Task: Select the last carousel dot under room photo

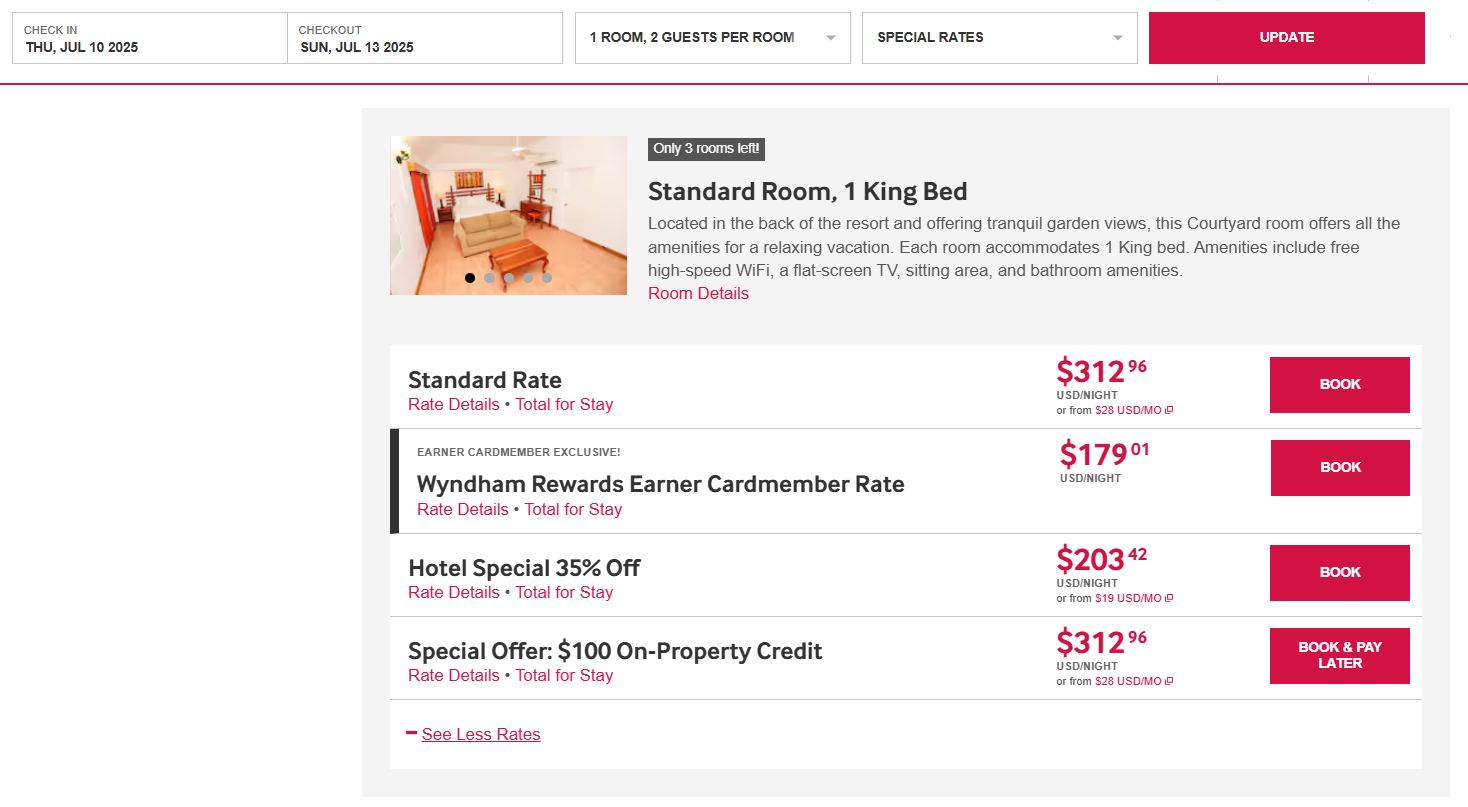Action: click(x=547, y=277)
